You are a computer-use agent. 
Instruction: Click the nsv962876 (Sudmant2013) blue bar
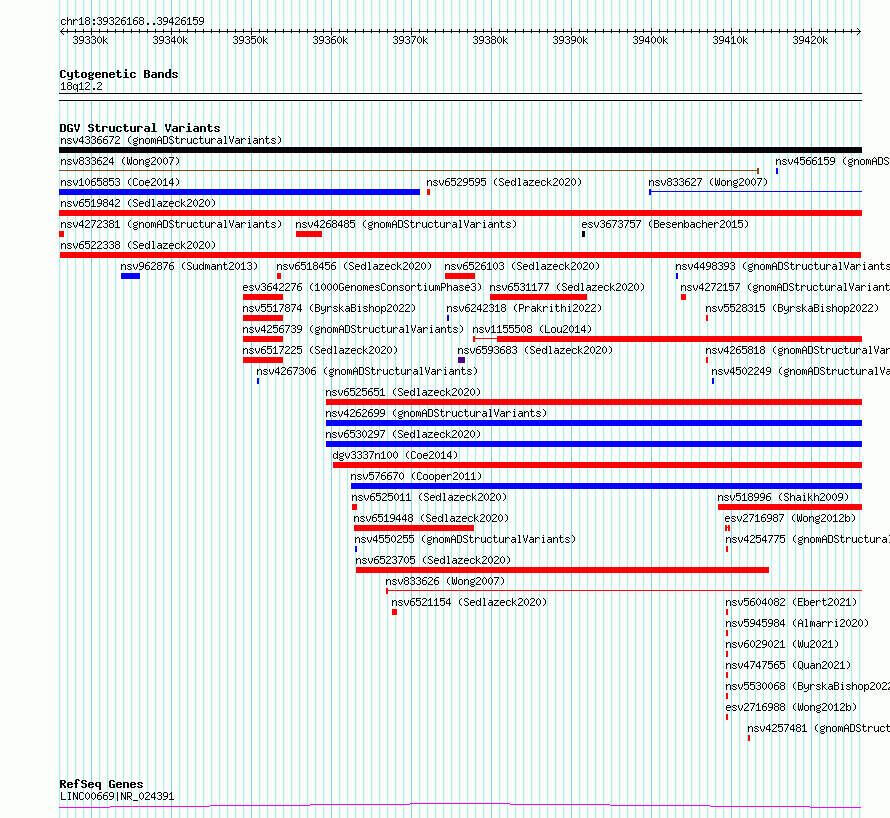131,276
